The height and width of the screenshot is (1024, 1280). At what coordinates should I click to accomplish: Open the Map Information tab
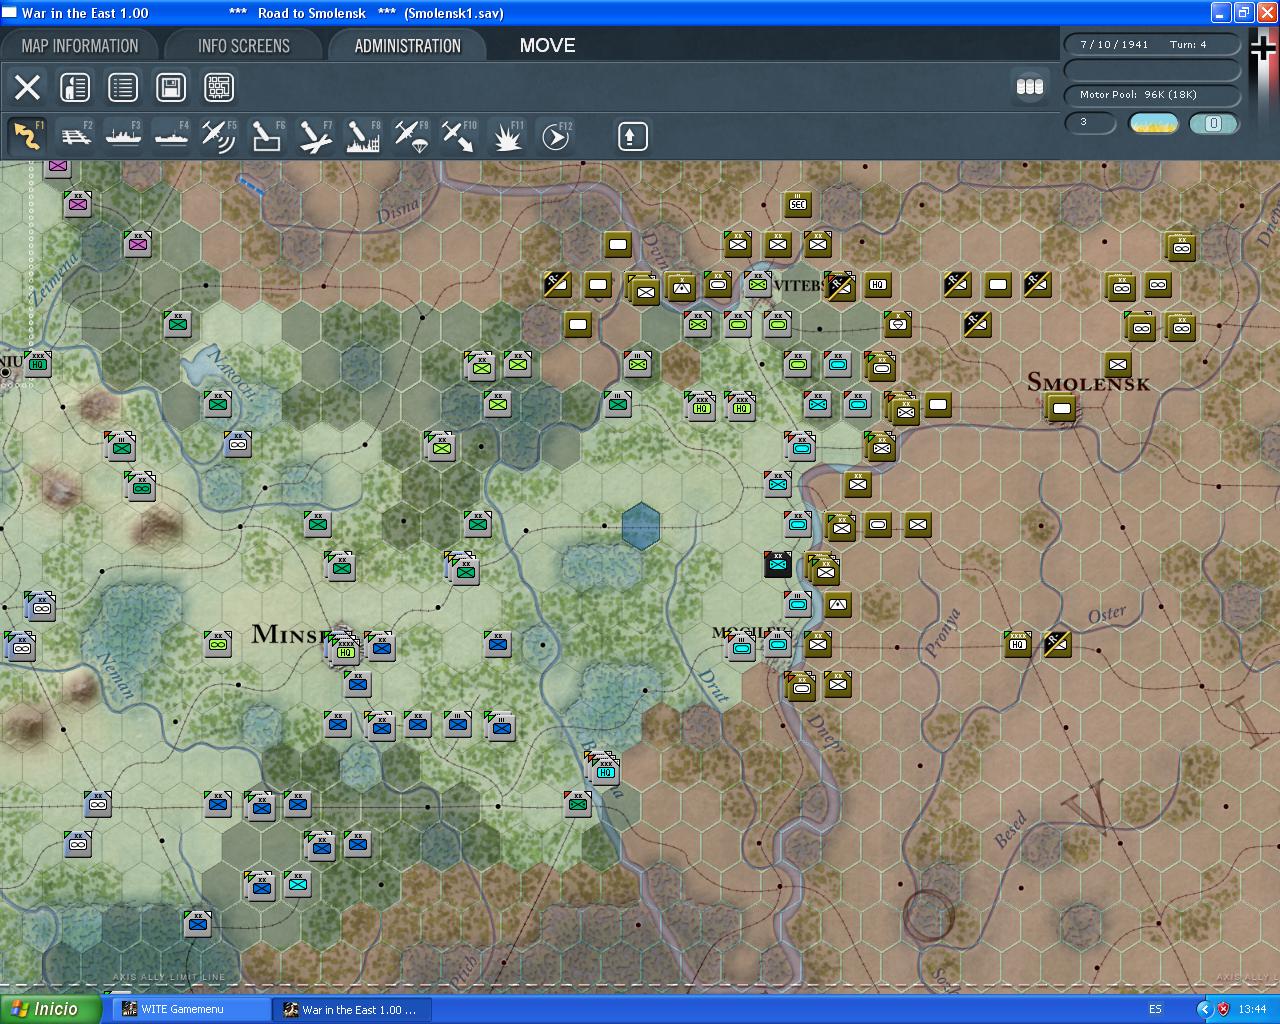(x=80, y=45)
